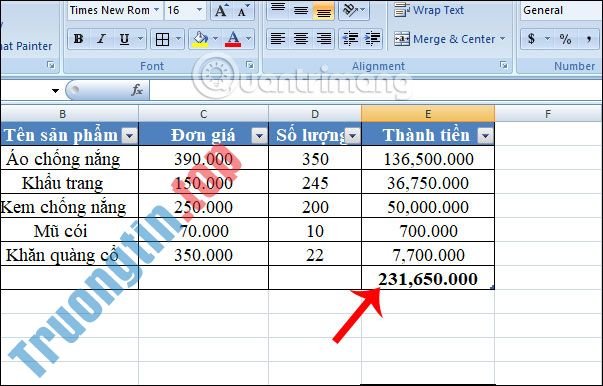Click Wrap Text button

429,10
